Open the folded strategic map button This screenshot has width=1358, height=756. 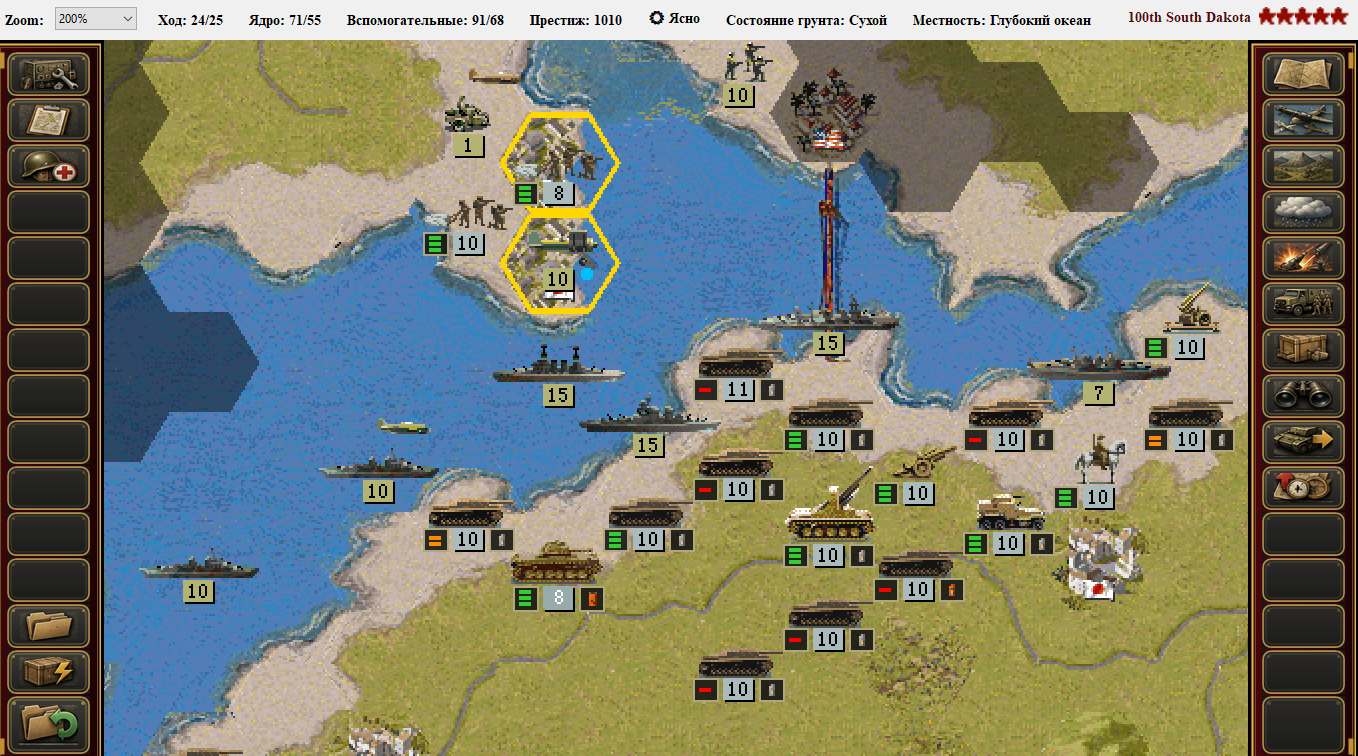coord(1303,74)
